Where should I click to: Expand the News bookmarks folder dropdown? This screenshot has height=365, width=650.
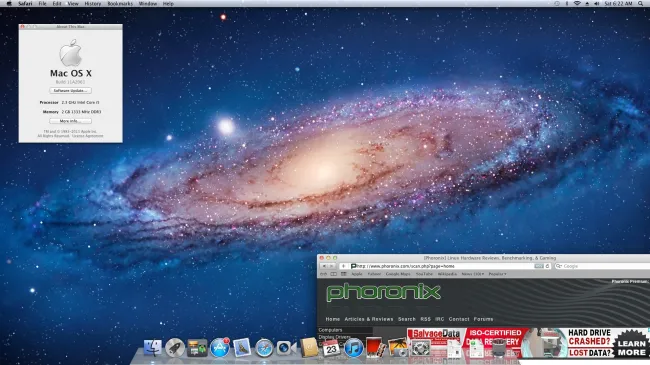pos(473,274)
